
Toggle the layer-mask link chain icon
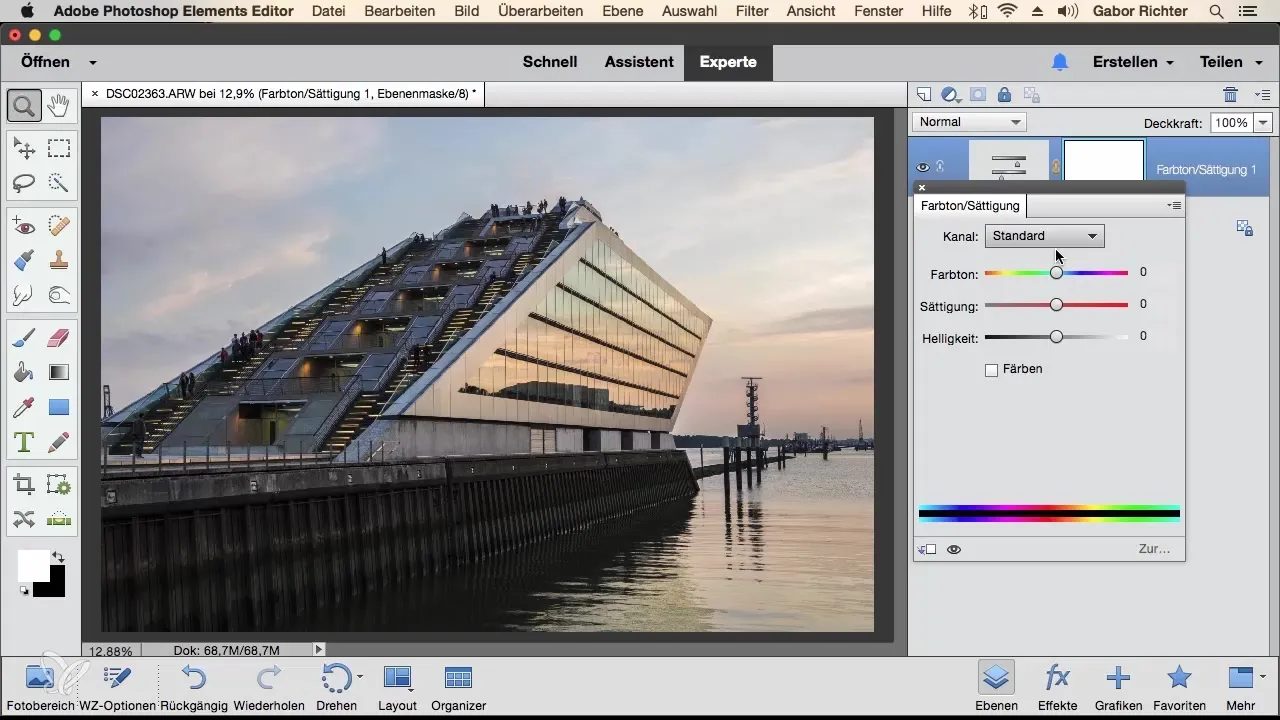click(1055, 167)
